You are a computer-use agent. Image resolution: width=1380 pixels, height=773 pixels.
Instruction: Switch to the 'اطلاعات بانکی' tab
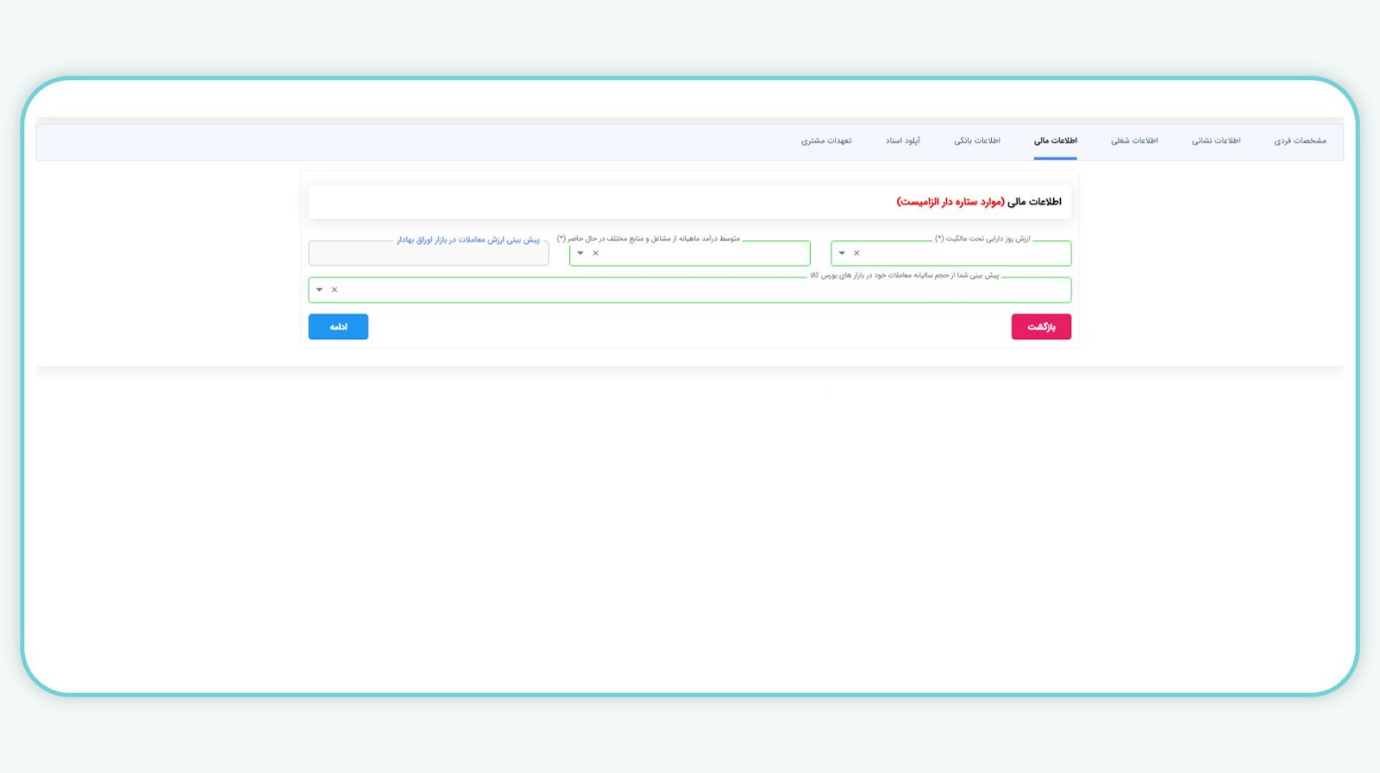point(976,141)
